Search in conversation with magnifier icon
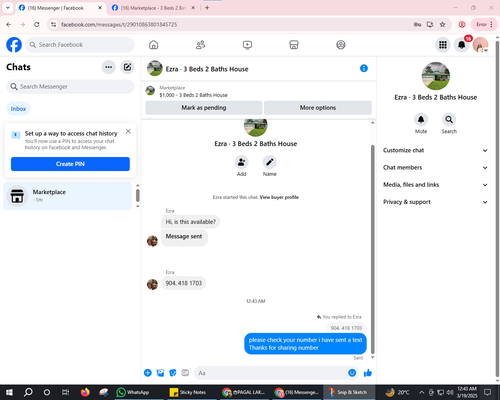500x400 pixels. pyautogui.click(x=449, y=119)
